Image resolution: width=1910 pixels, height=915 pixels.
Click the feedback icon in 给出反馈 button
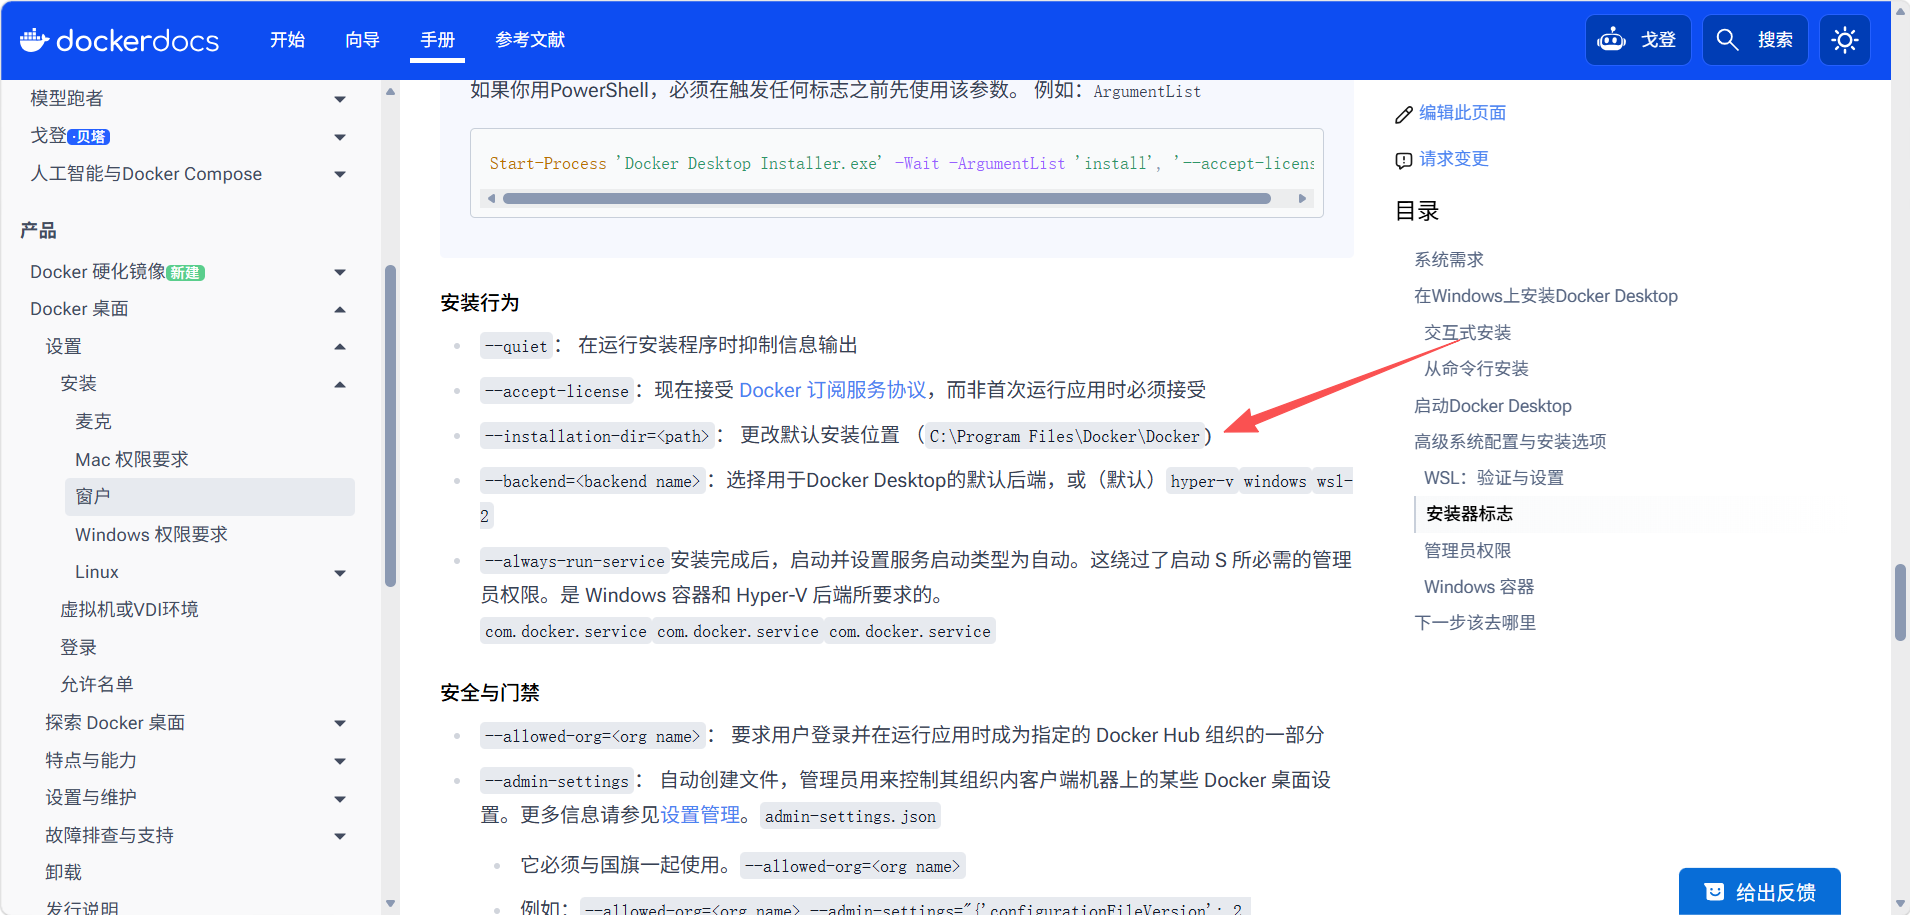[x=1714, y=892]
